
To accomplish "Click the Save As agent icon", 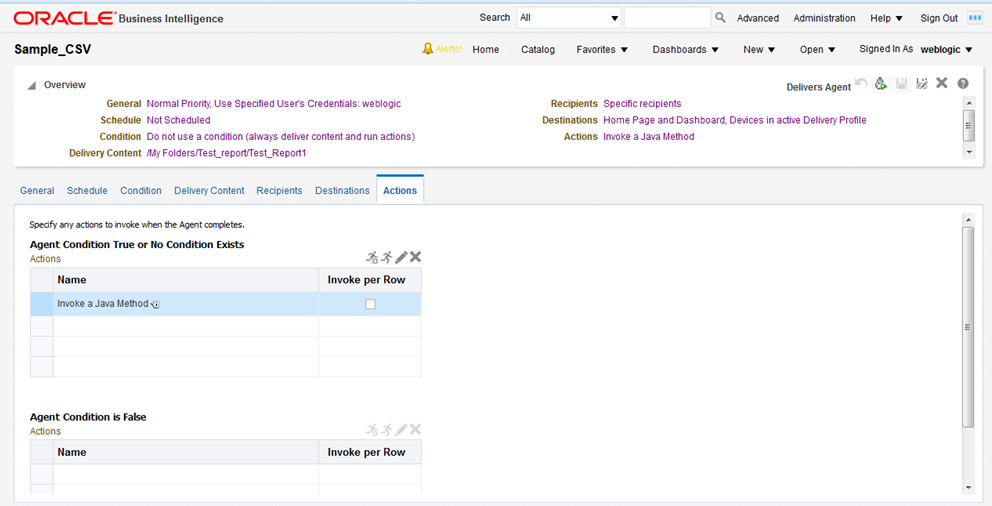I will click(x=922, y=83).
